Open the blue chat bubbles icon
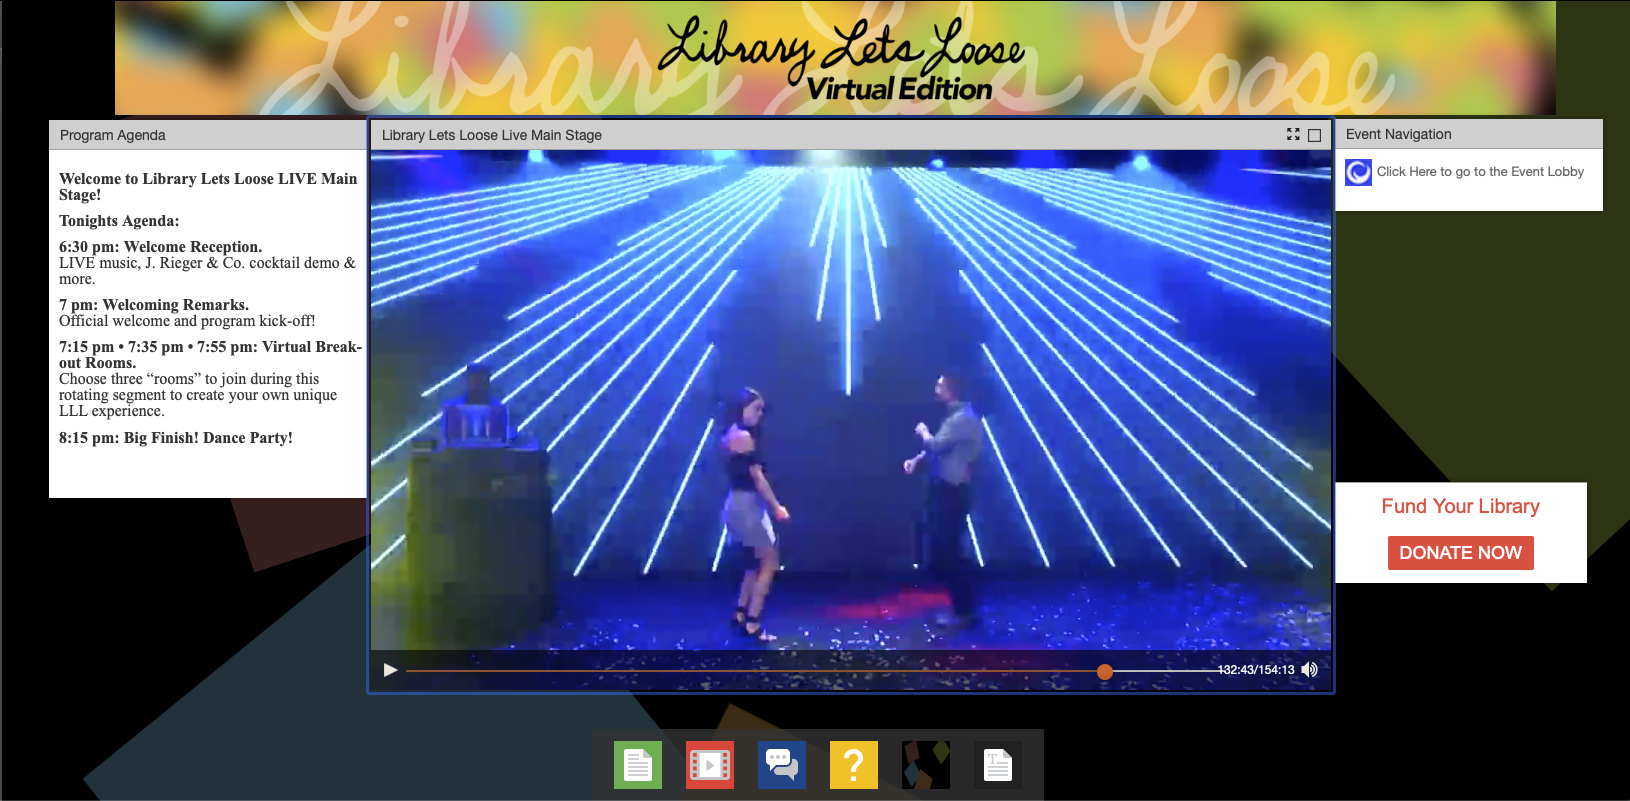The height and width of the screenshot is (801, 1630). point(782,765)
